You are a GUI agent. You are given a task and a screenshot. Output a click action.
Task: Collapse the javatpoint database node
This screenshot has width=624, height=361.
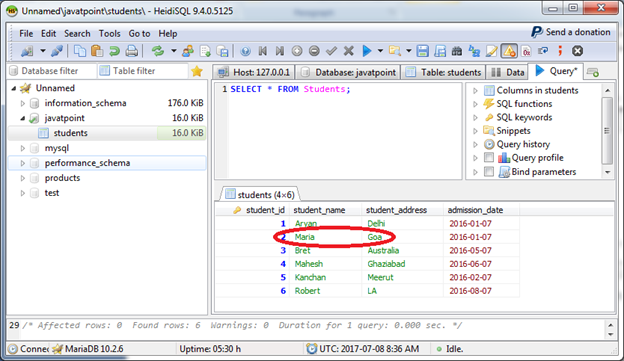(x=23, y=118)
